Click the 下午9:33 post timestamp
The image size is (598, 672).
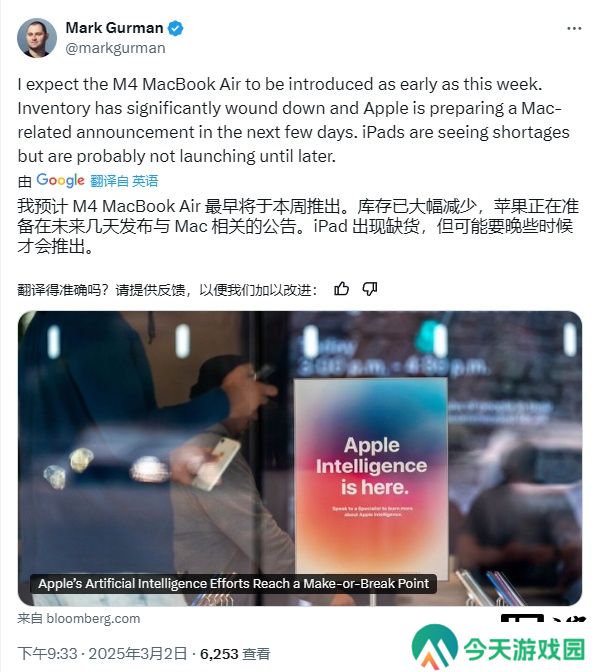pos(48,654)
